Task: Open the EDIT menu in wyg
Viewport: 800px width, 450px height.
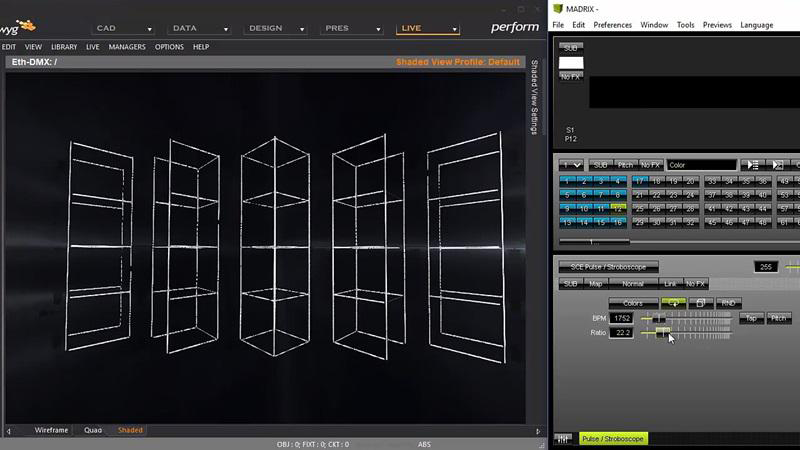Action: [x=9, y=47]
